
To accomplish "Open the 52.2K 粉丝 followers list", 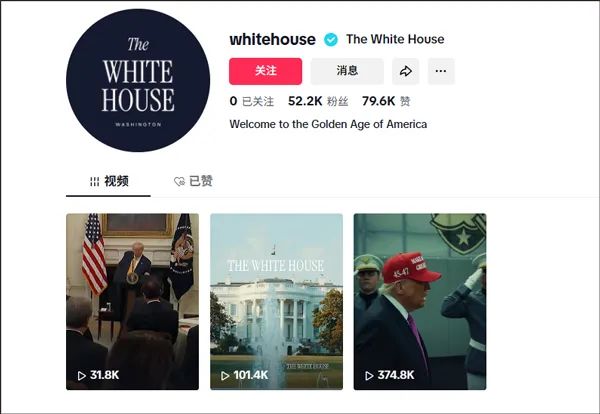I will point(318,101).
